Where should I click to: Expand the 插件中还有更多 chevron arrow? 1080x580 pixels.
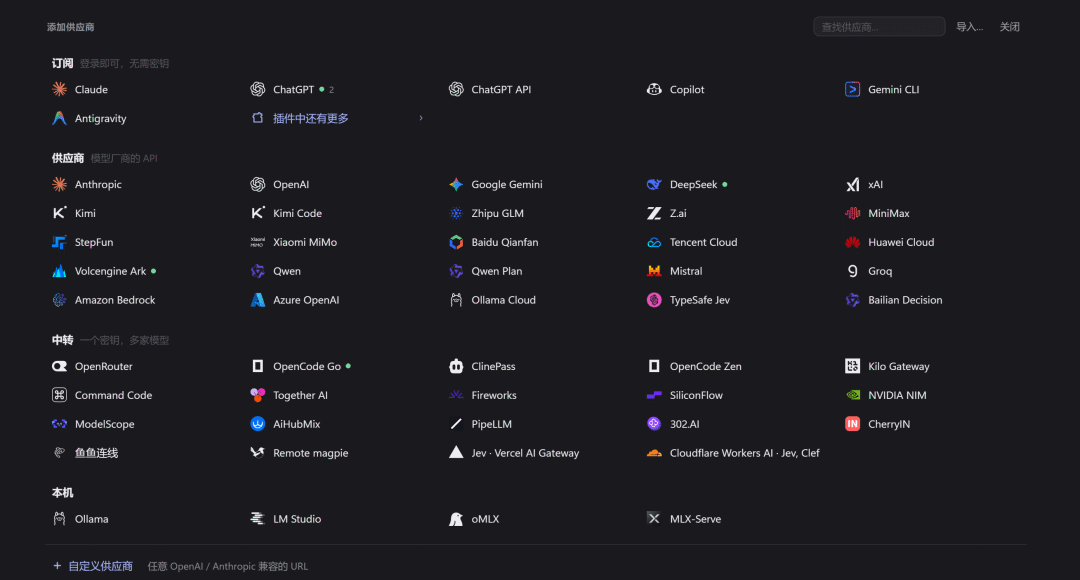(x=421, y=118)
